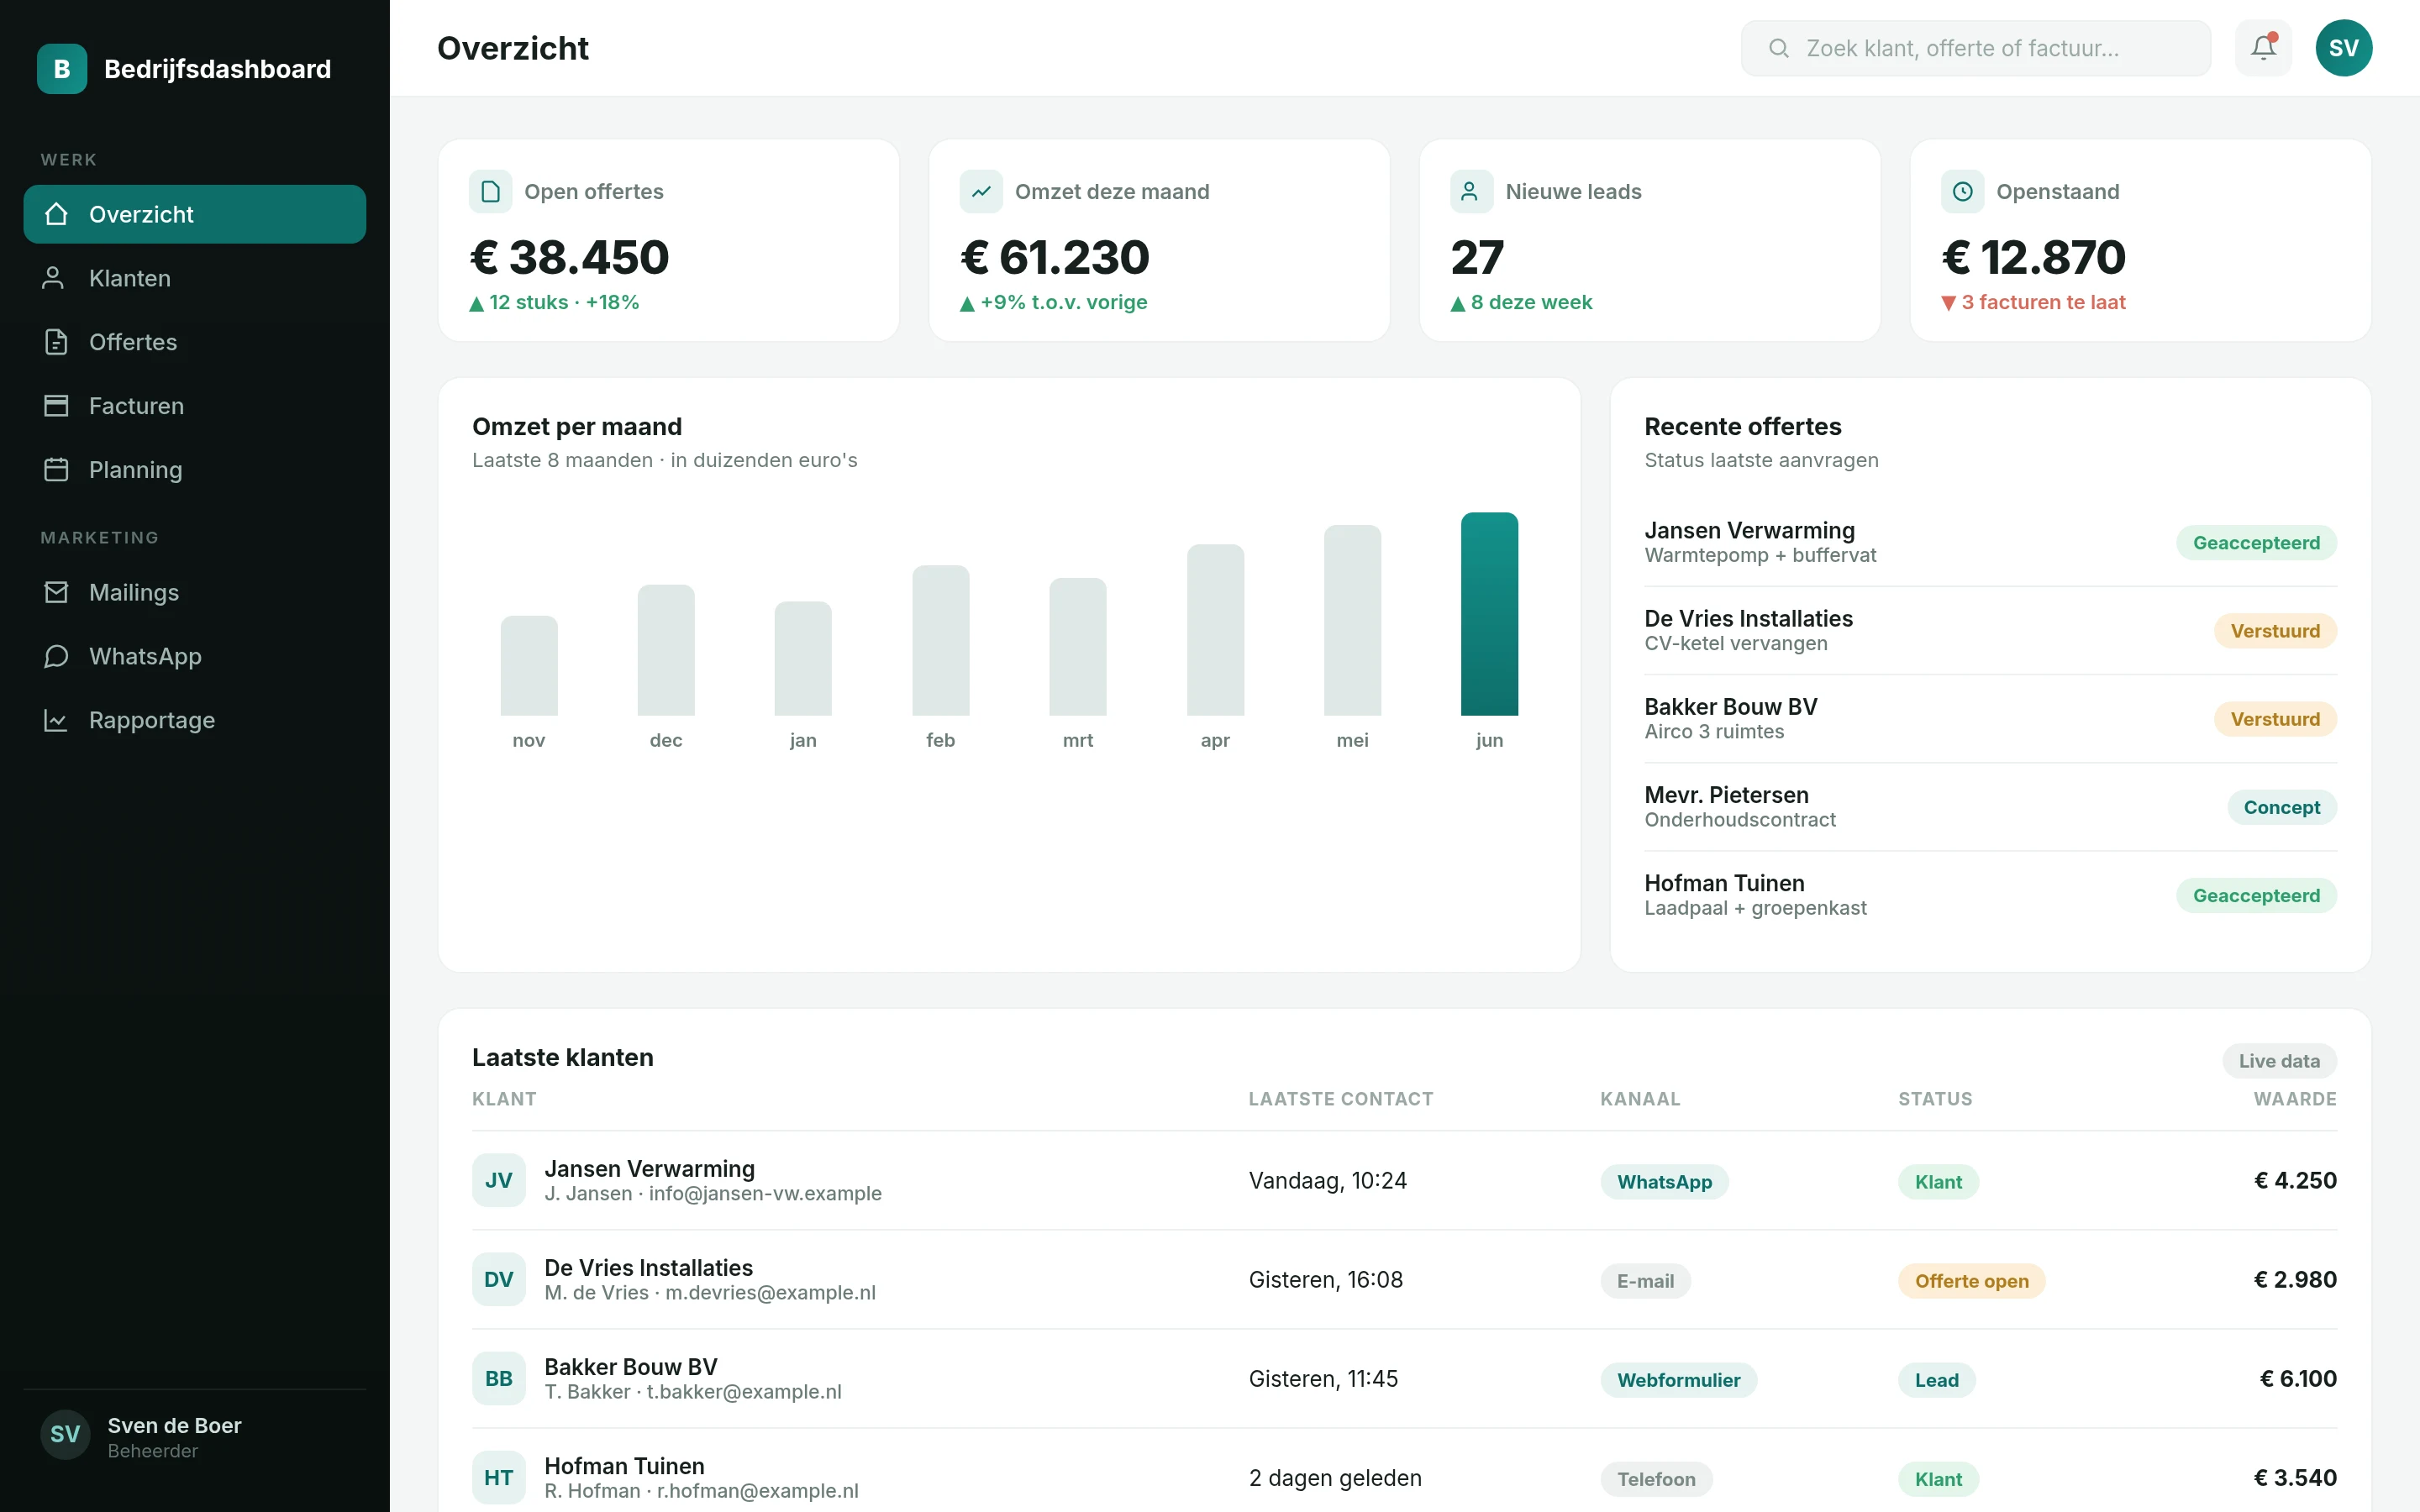
Task: Navigate to Facturen
Action: click(195, 406)
